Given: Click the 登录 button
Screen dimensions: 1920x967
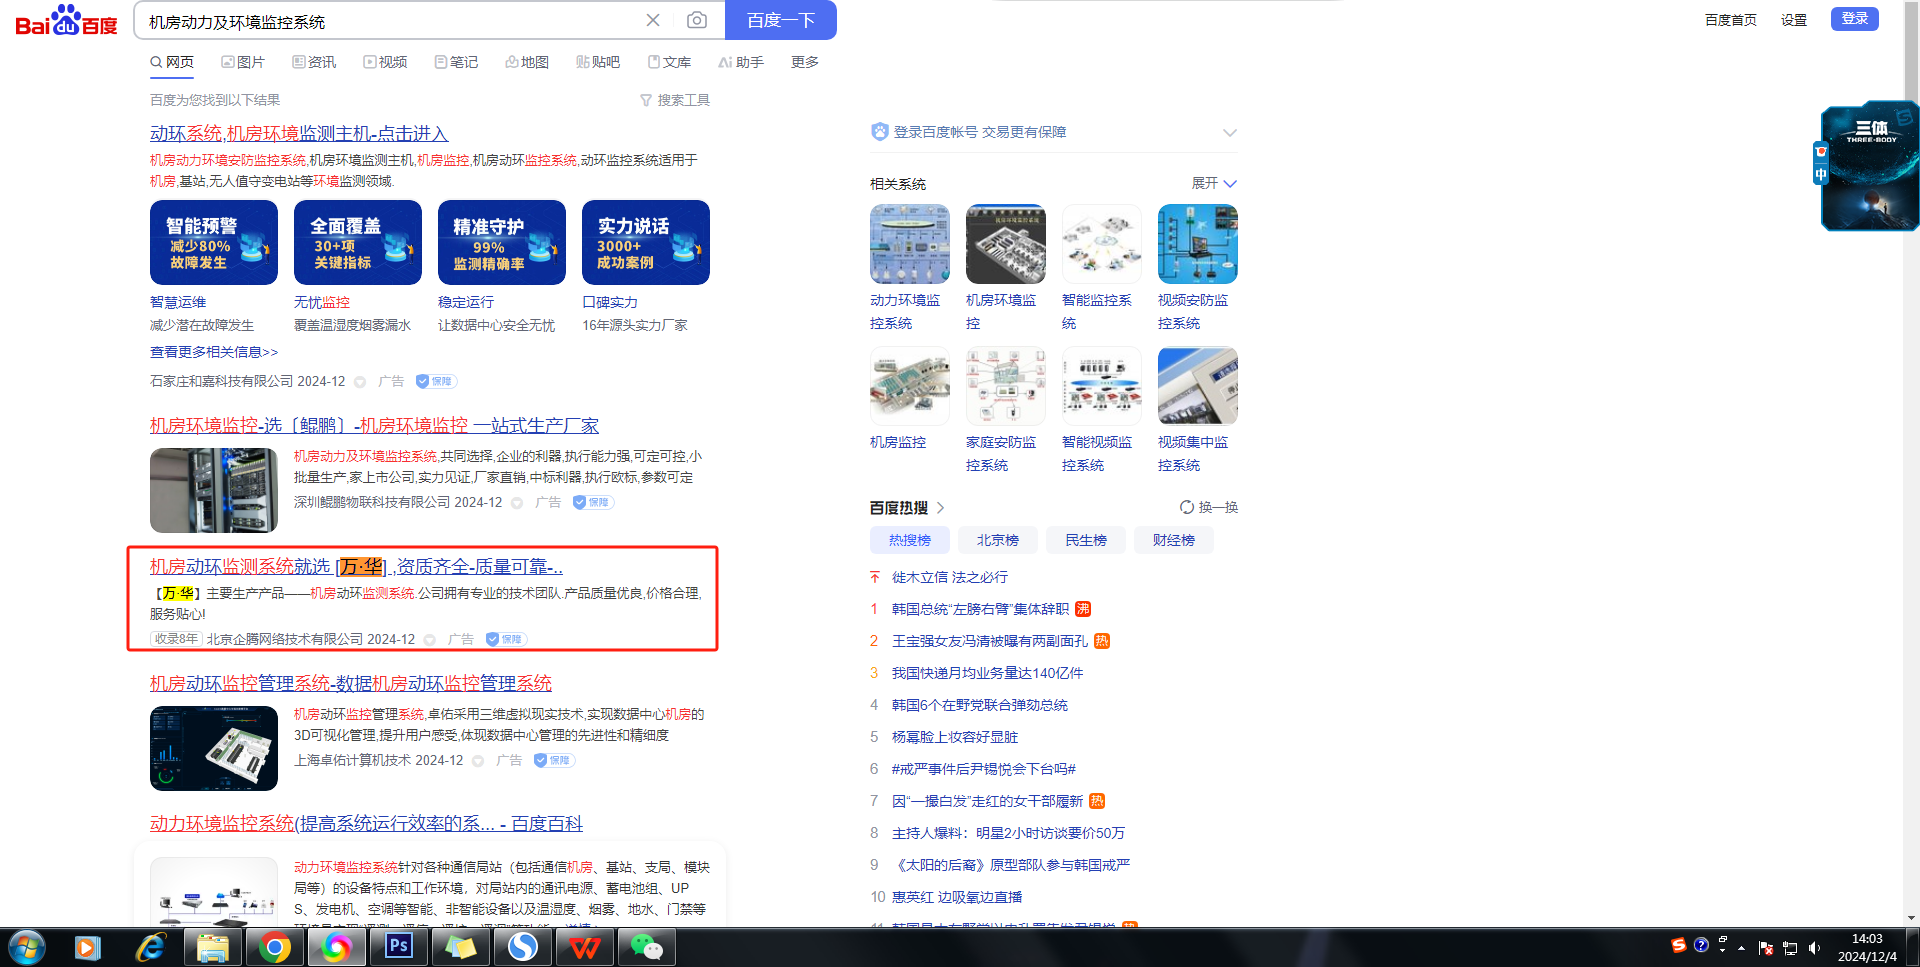Looking at the screenshot, I should pyautogui.click(x=1855, y=19).
